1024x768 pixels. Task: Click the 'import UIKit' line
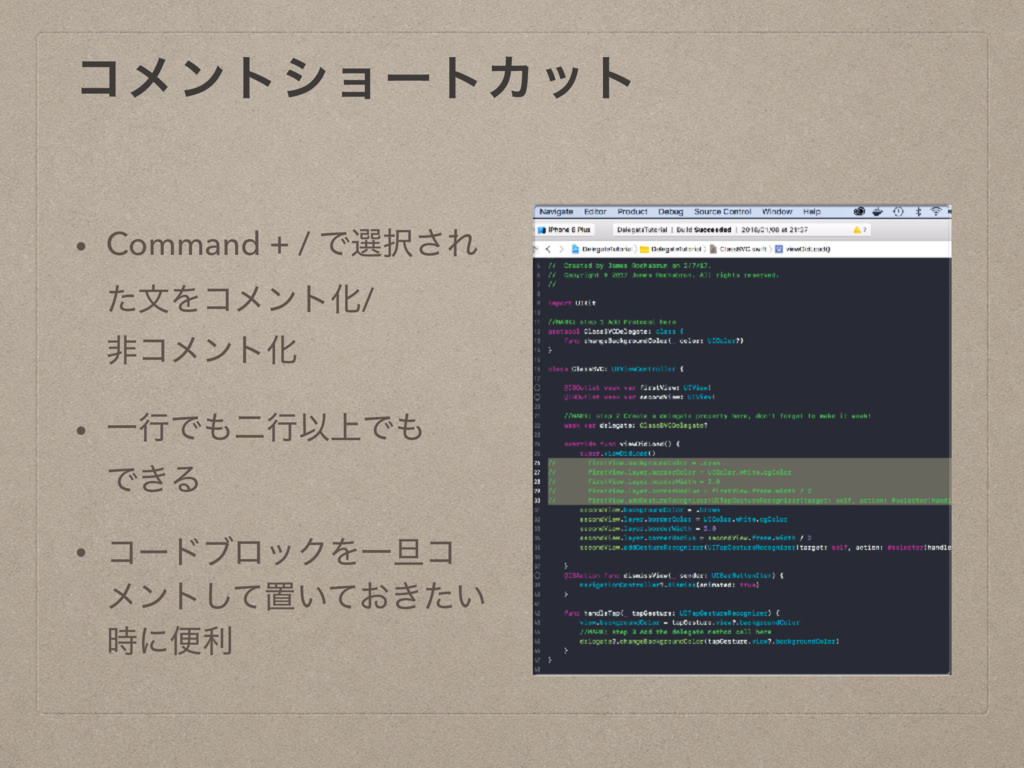[571, 303]
